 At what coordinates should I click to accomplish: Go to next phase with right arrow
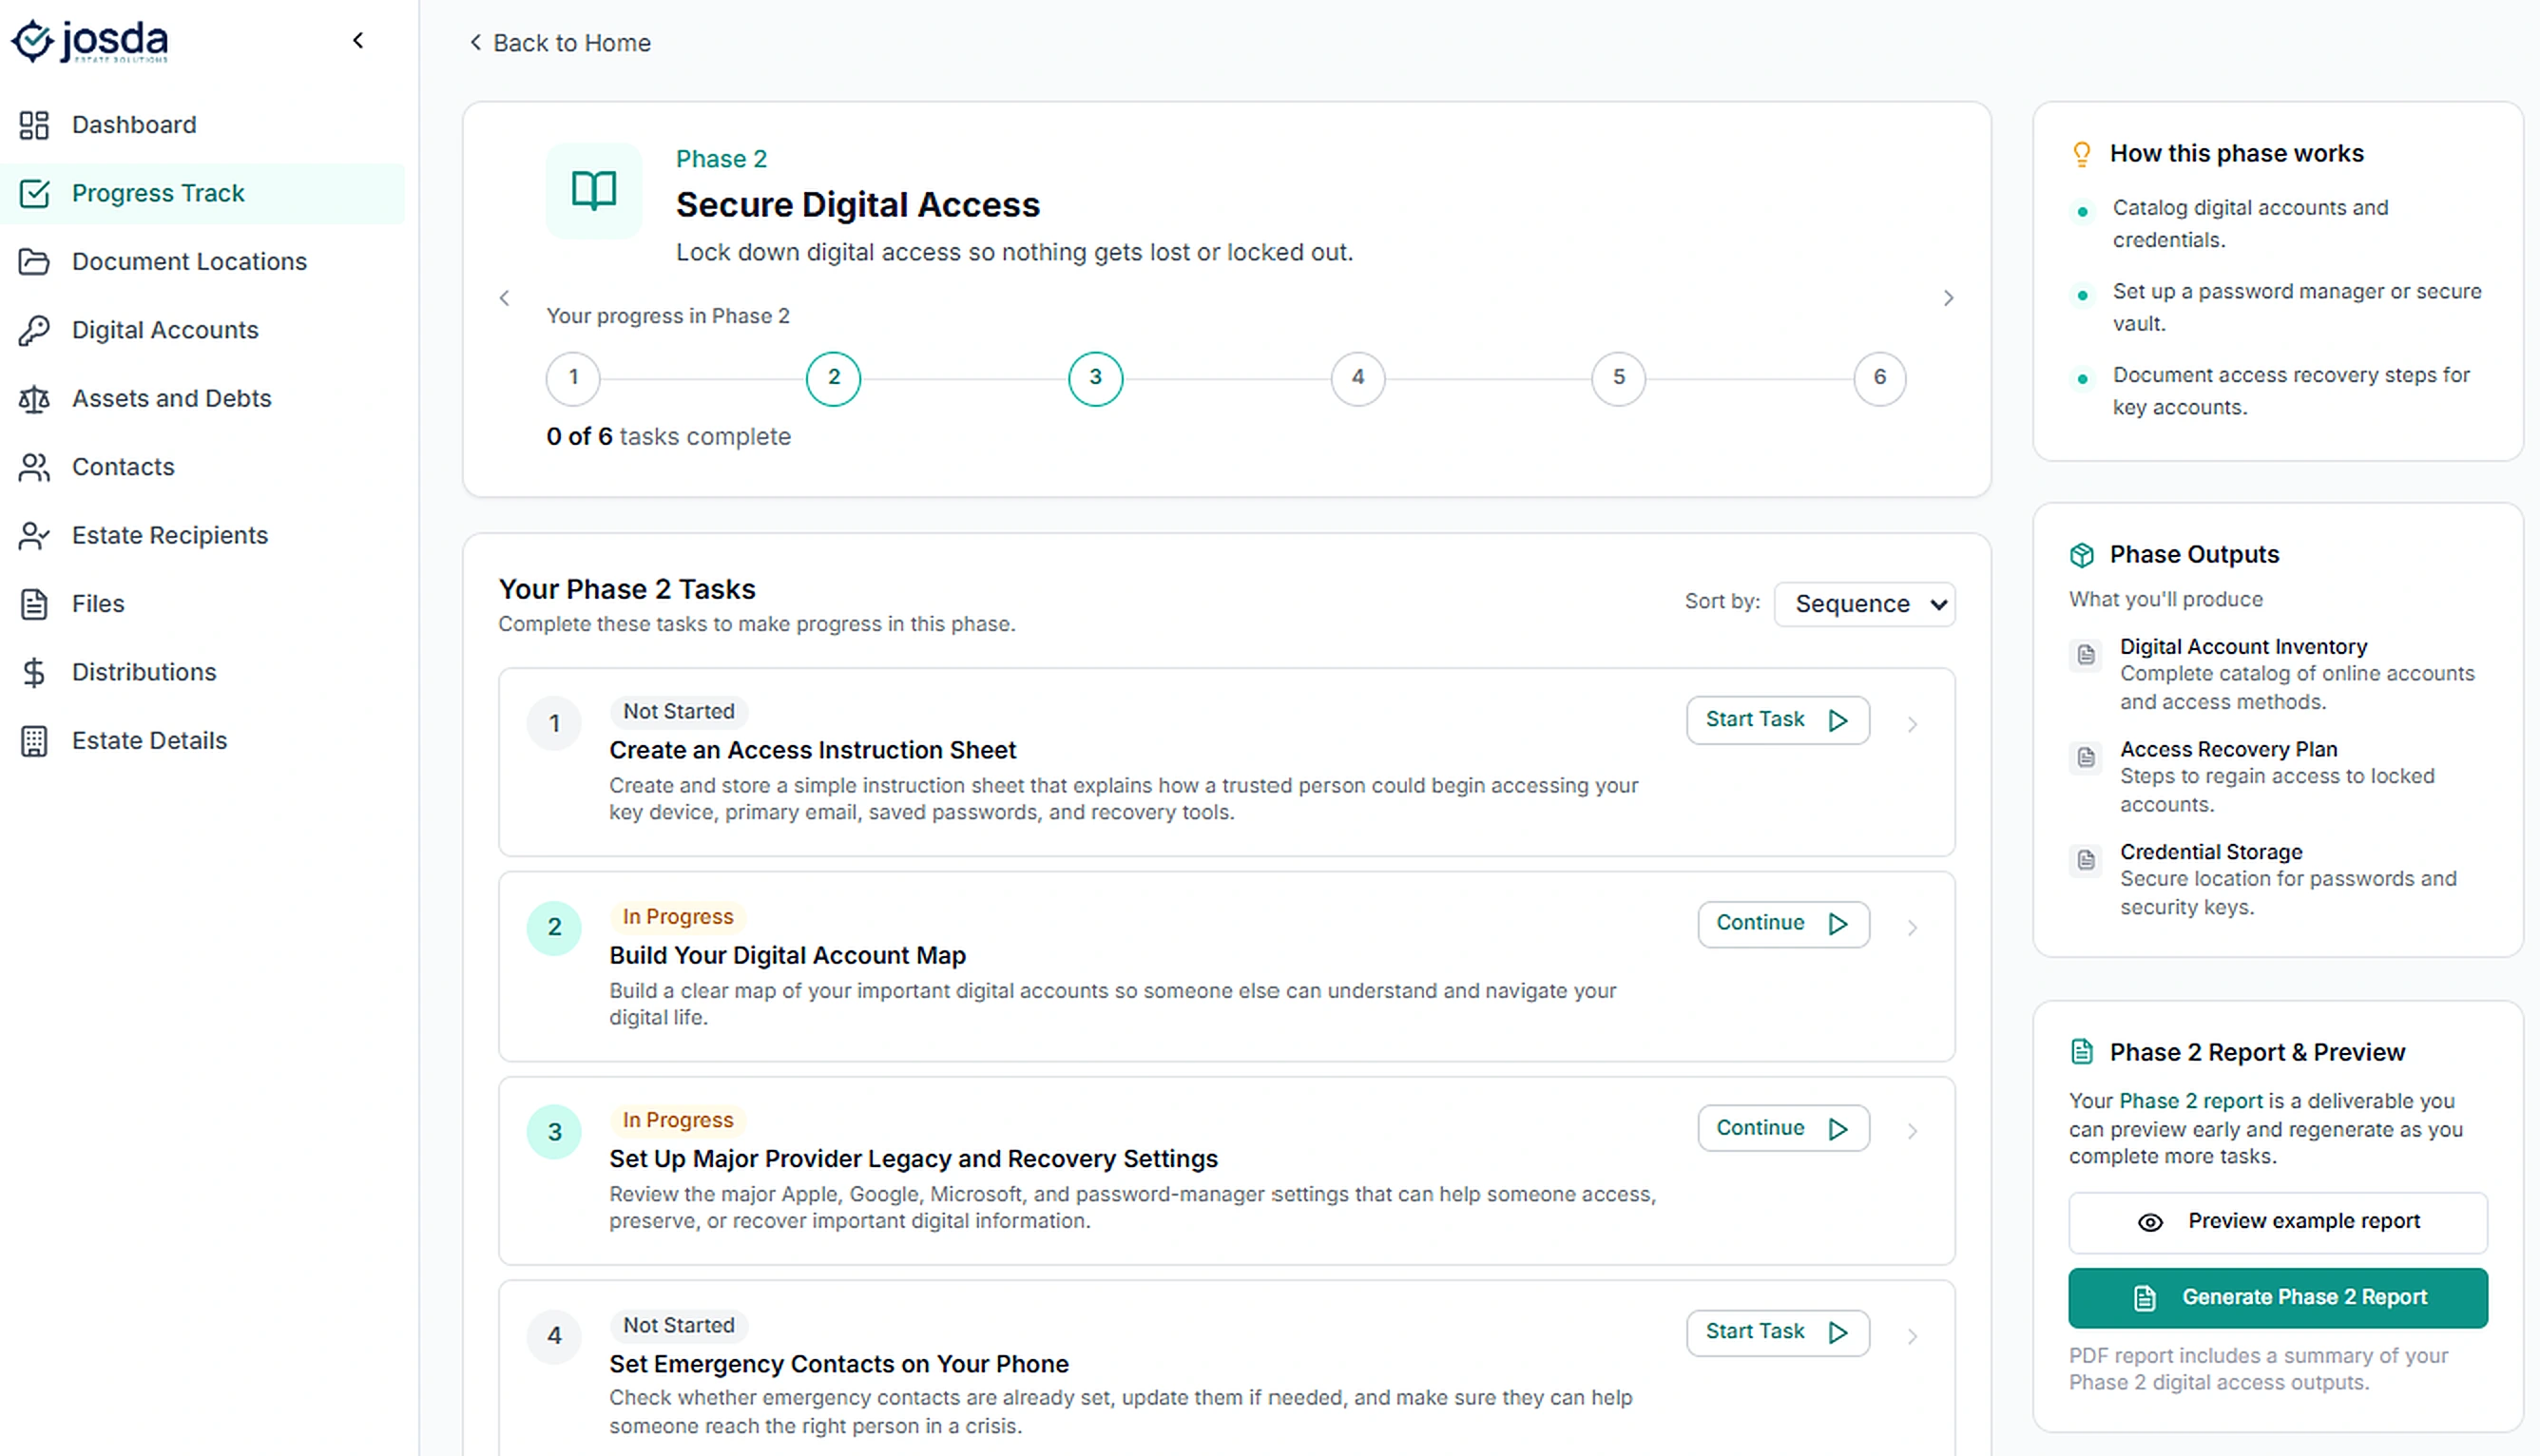click(1948, 298)
